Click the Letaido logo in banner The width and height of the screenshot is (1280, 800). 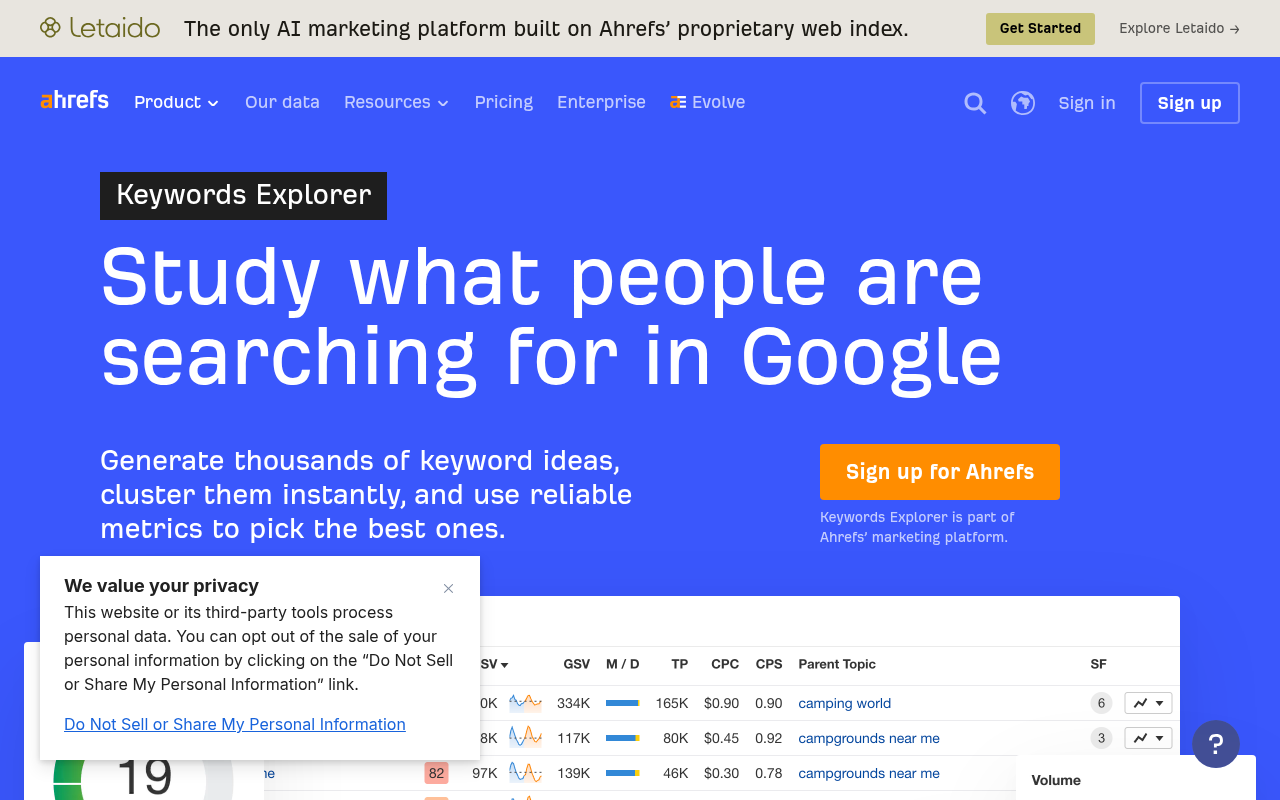click(100, 28)
